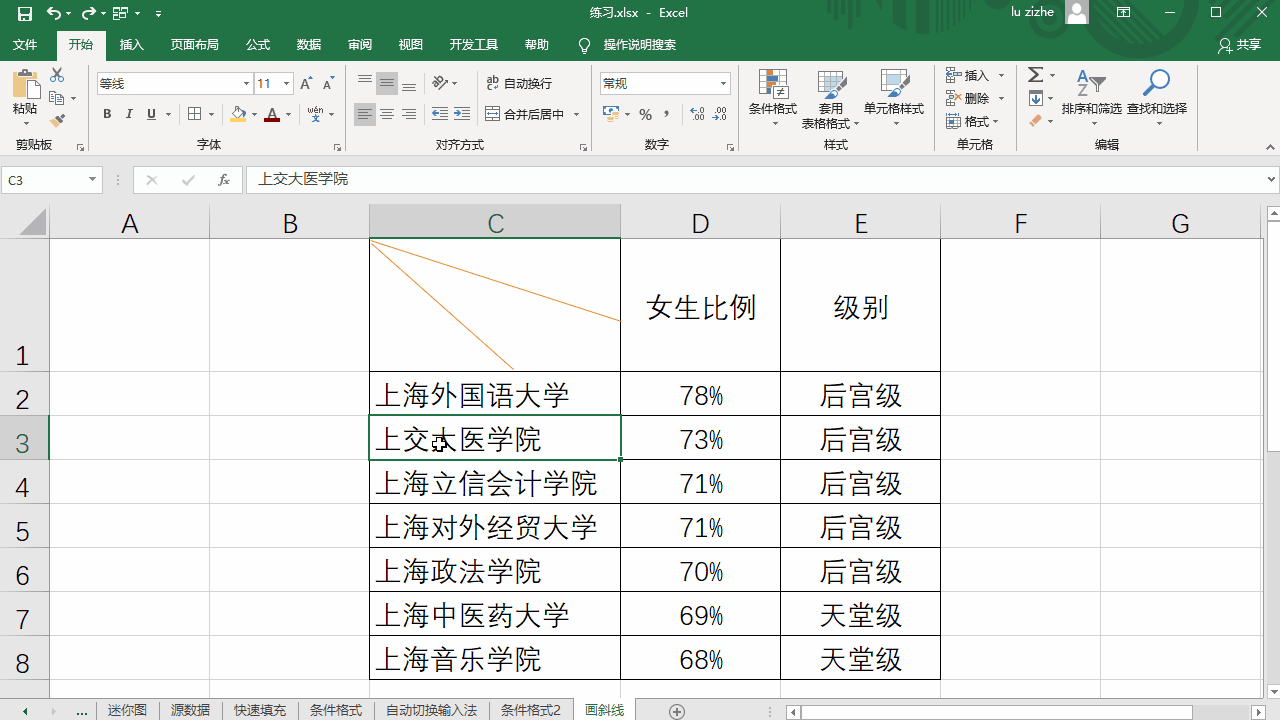Screen dimensions: 1280x720
Task: Click the AutoSum sigma icon
Action: [x=1036, y=75]
